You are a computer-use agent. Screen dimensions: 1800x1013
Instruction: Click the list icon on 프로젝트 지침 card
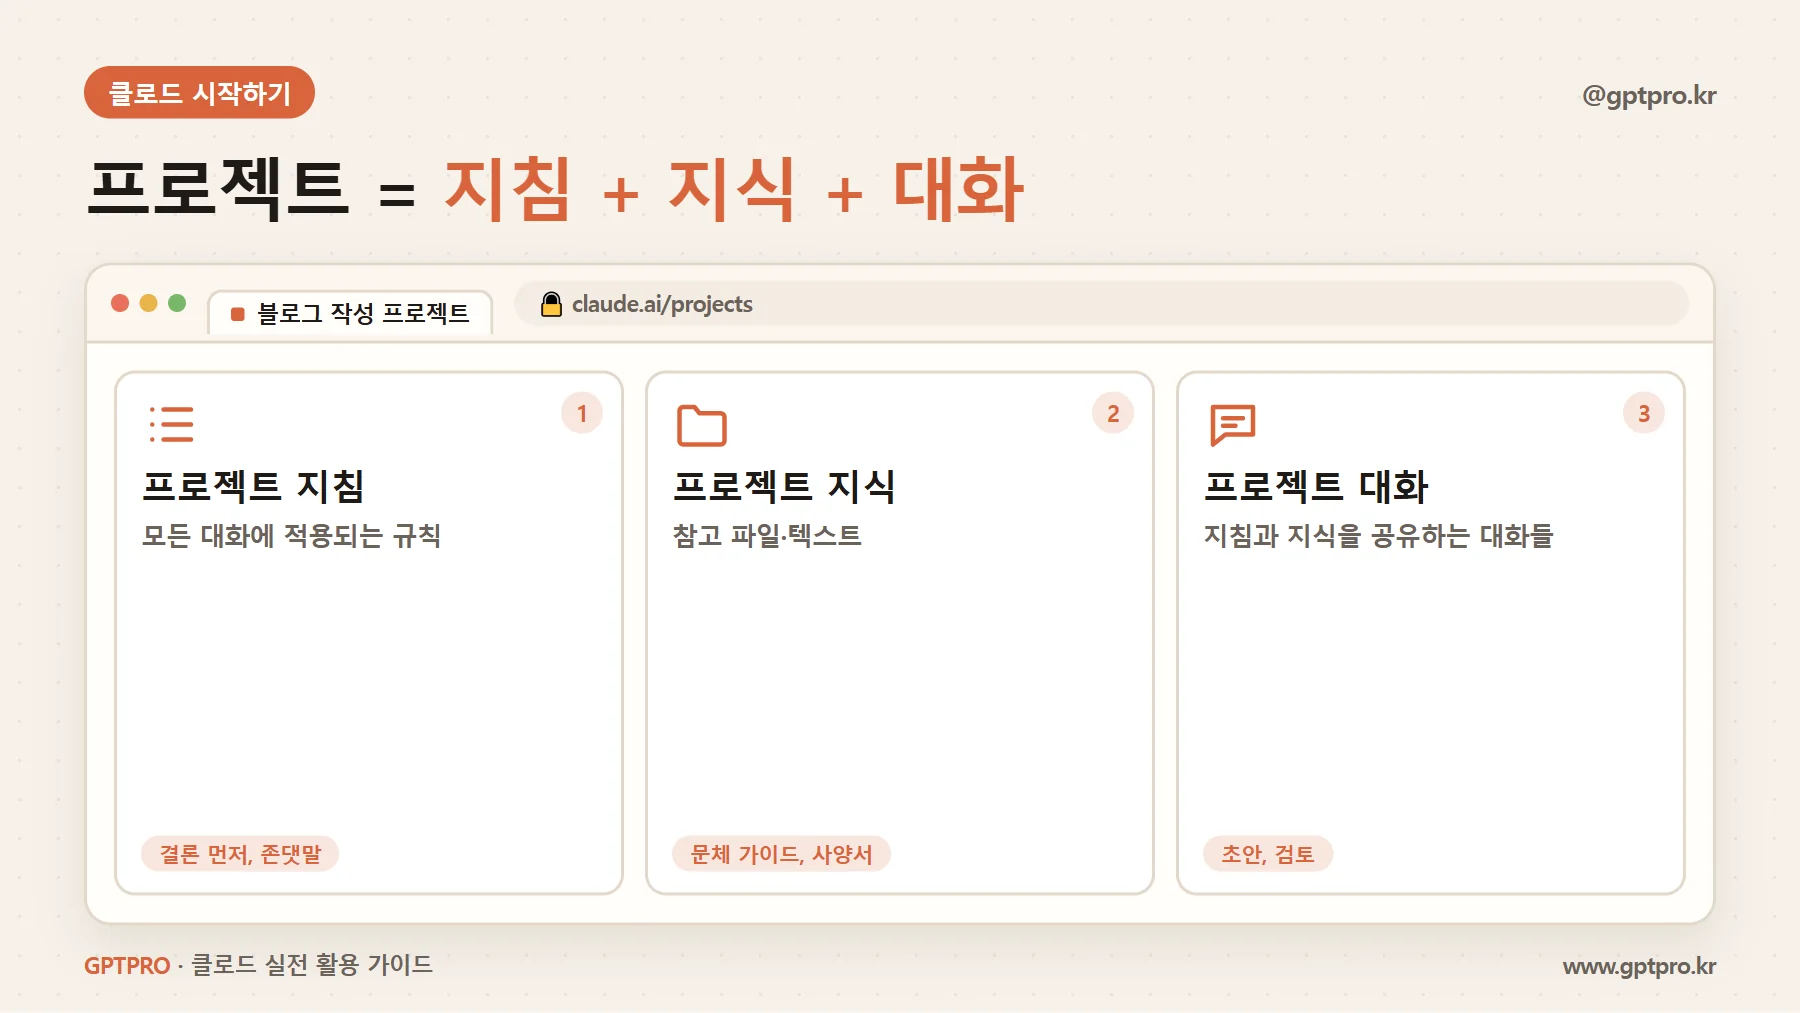click(x=171, y=424)
